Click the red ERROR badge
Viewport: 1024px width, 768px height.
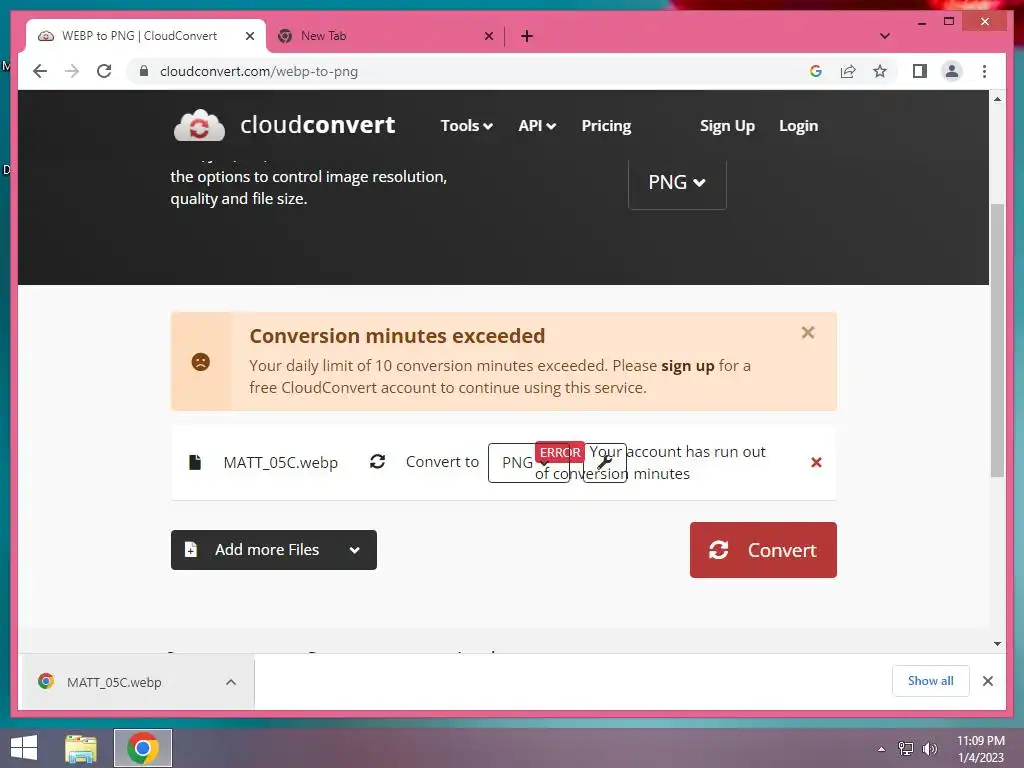560,453
